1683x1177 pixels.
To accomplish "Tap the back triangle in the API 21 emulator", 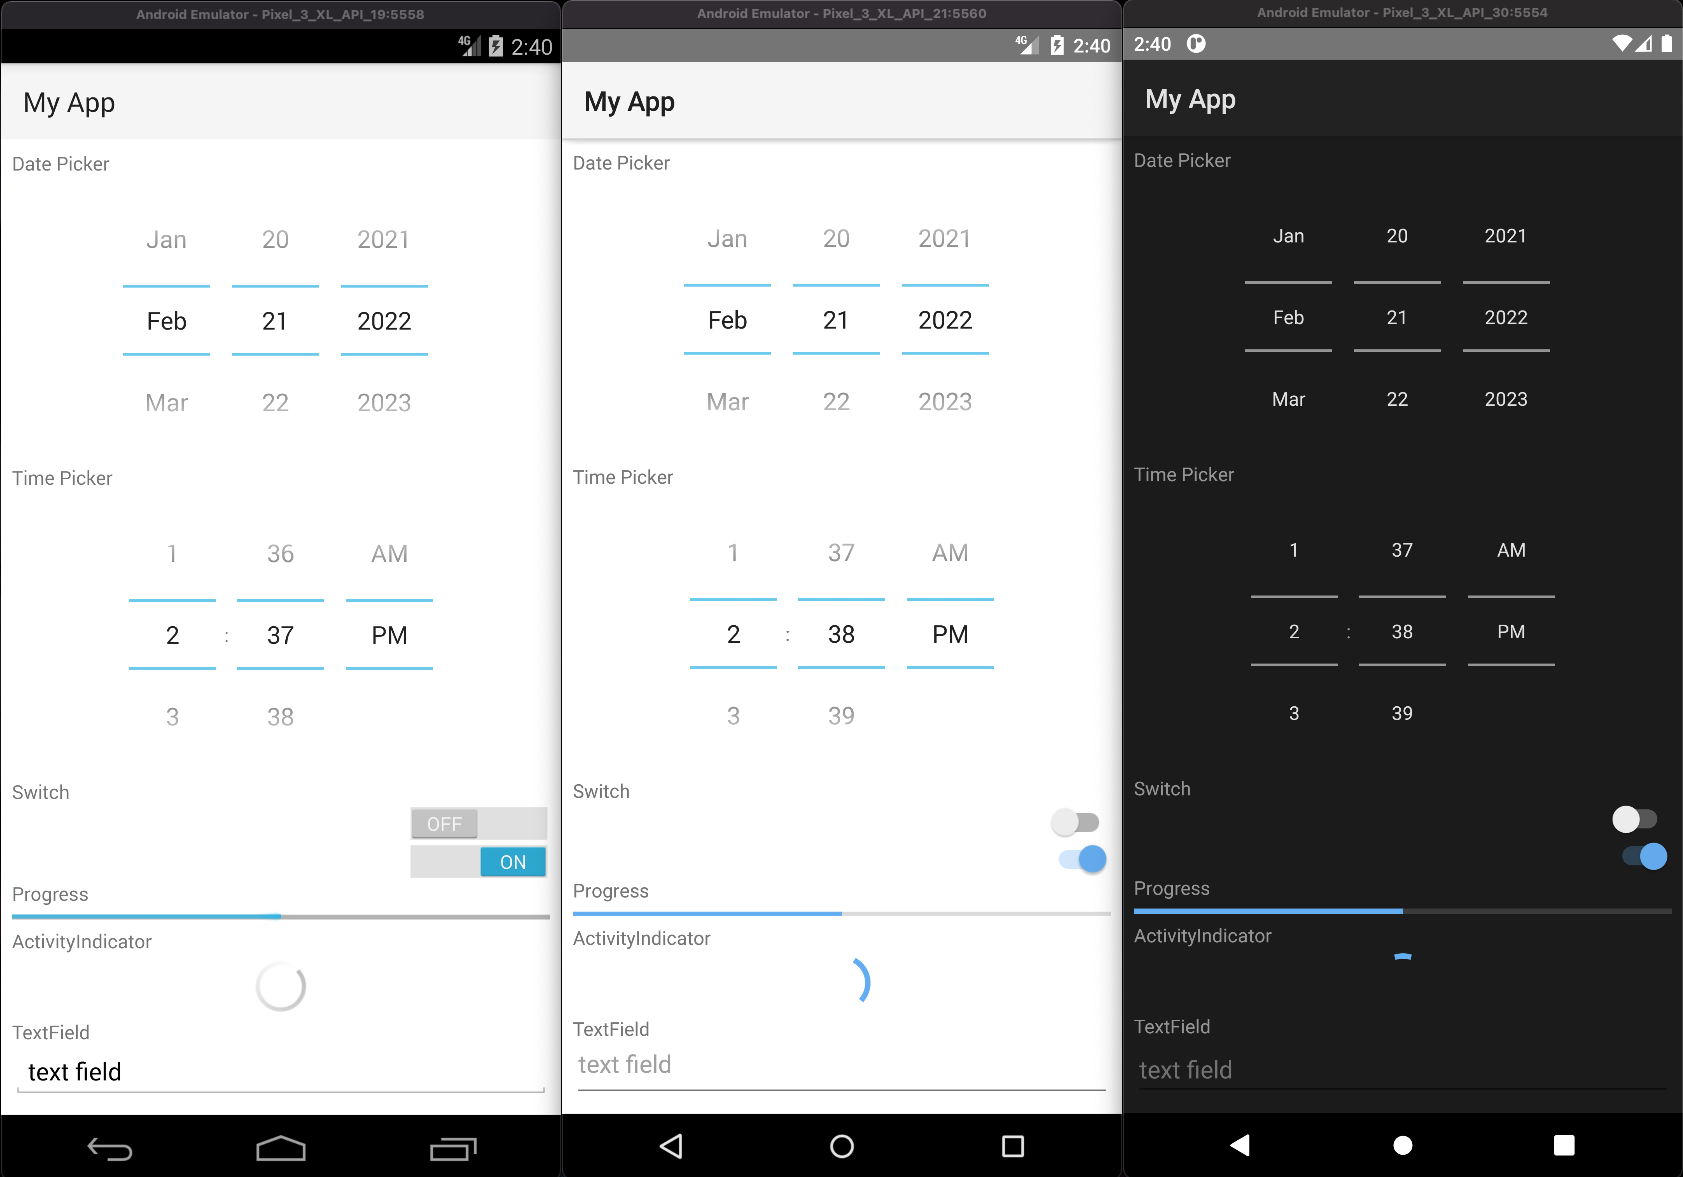I will pos(672,1146).
